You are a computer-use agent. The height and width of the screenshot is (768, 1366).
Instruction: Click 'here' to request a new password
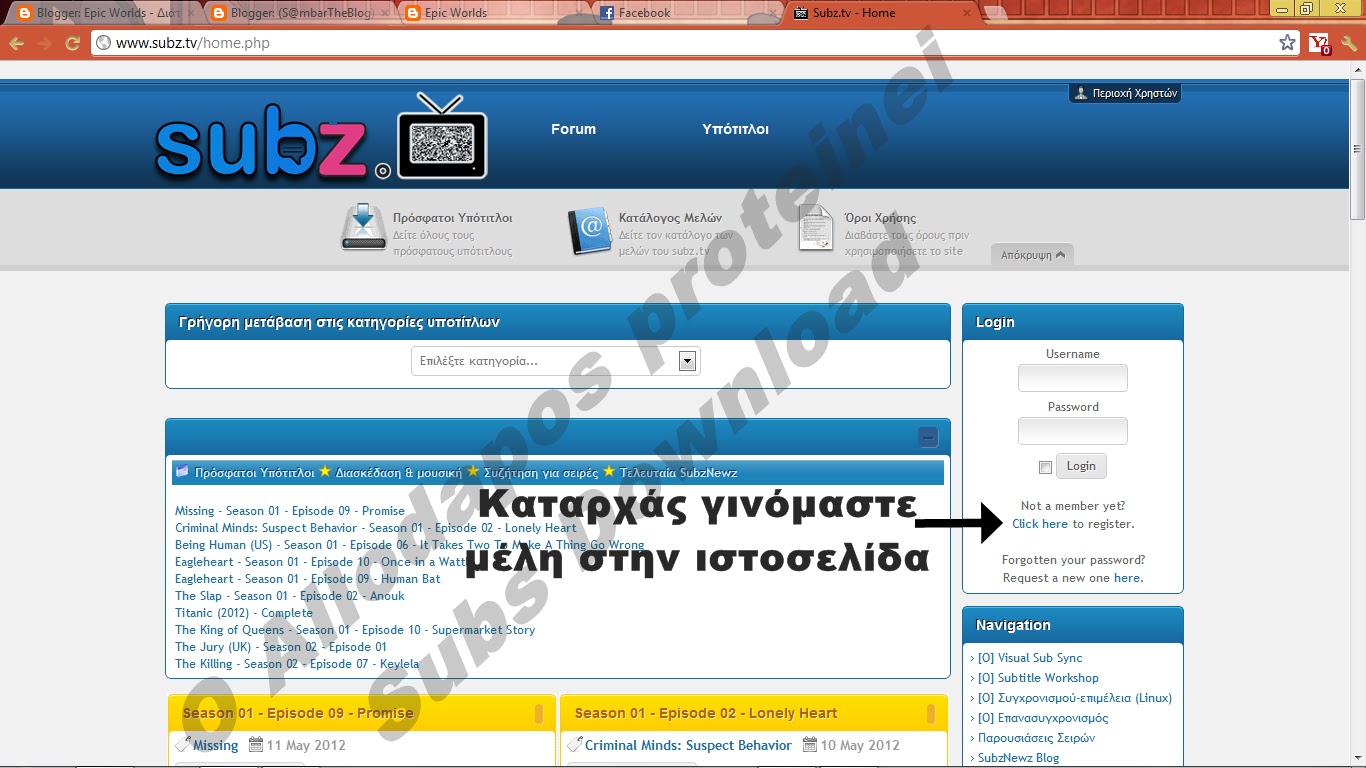[x=1127, y=578]
